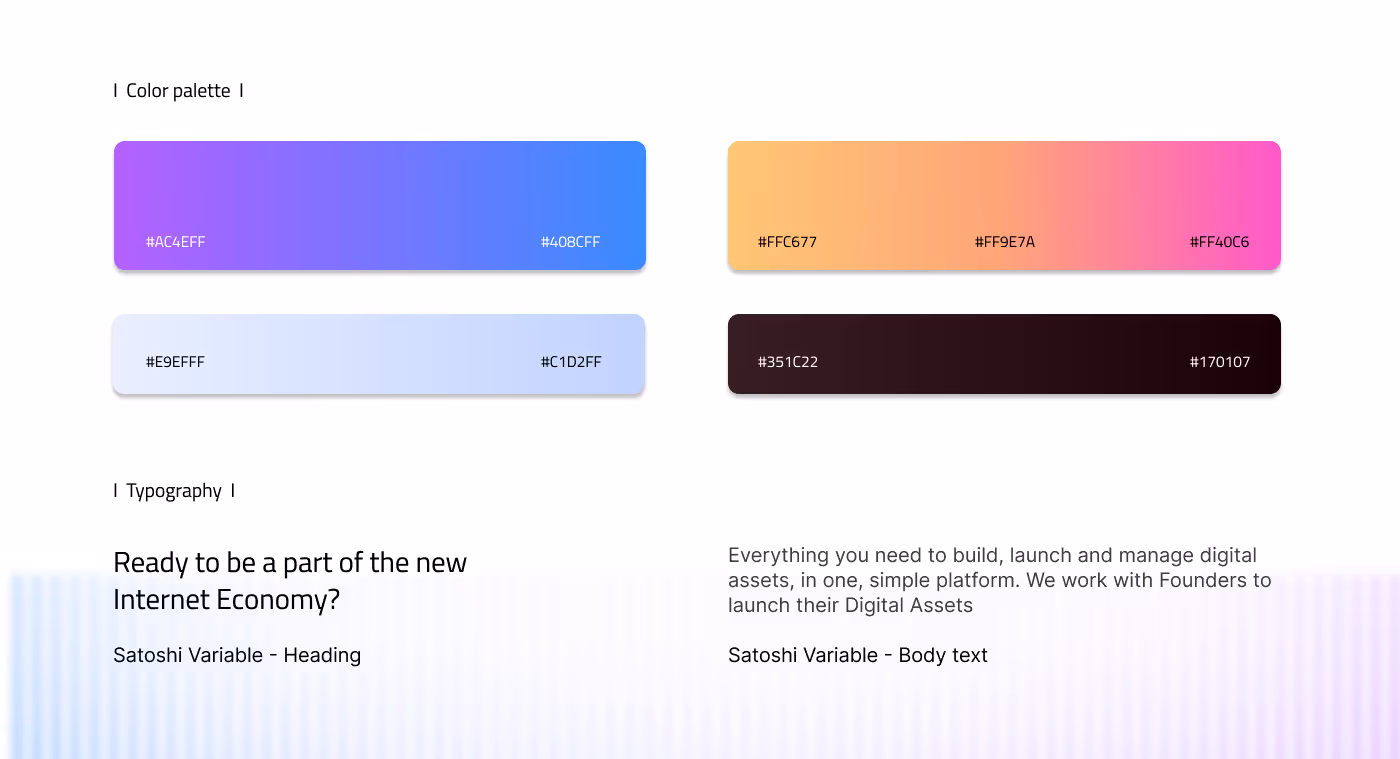Click the #AC4EFF hex code label
The image size is (1400, 759).
[176, 242]
